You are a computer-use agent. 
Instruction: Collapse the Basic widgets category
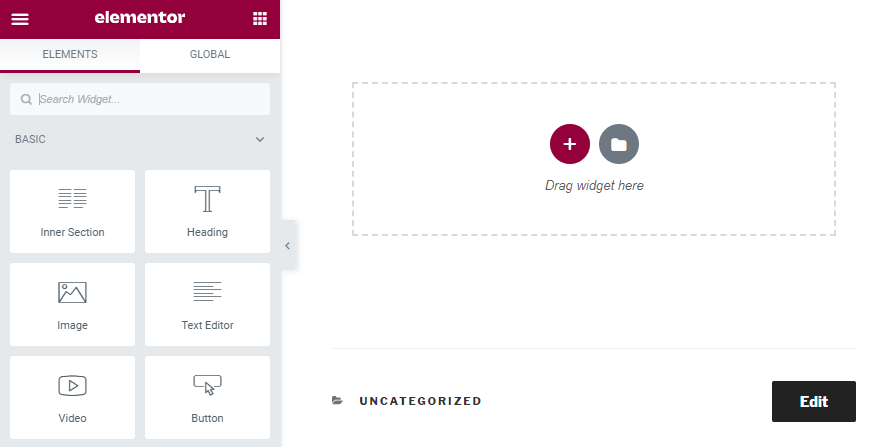[x=260, y=140]
